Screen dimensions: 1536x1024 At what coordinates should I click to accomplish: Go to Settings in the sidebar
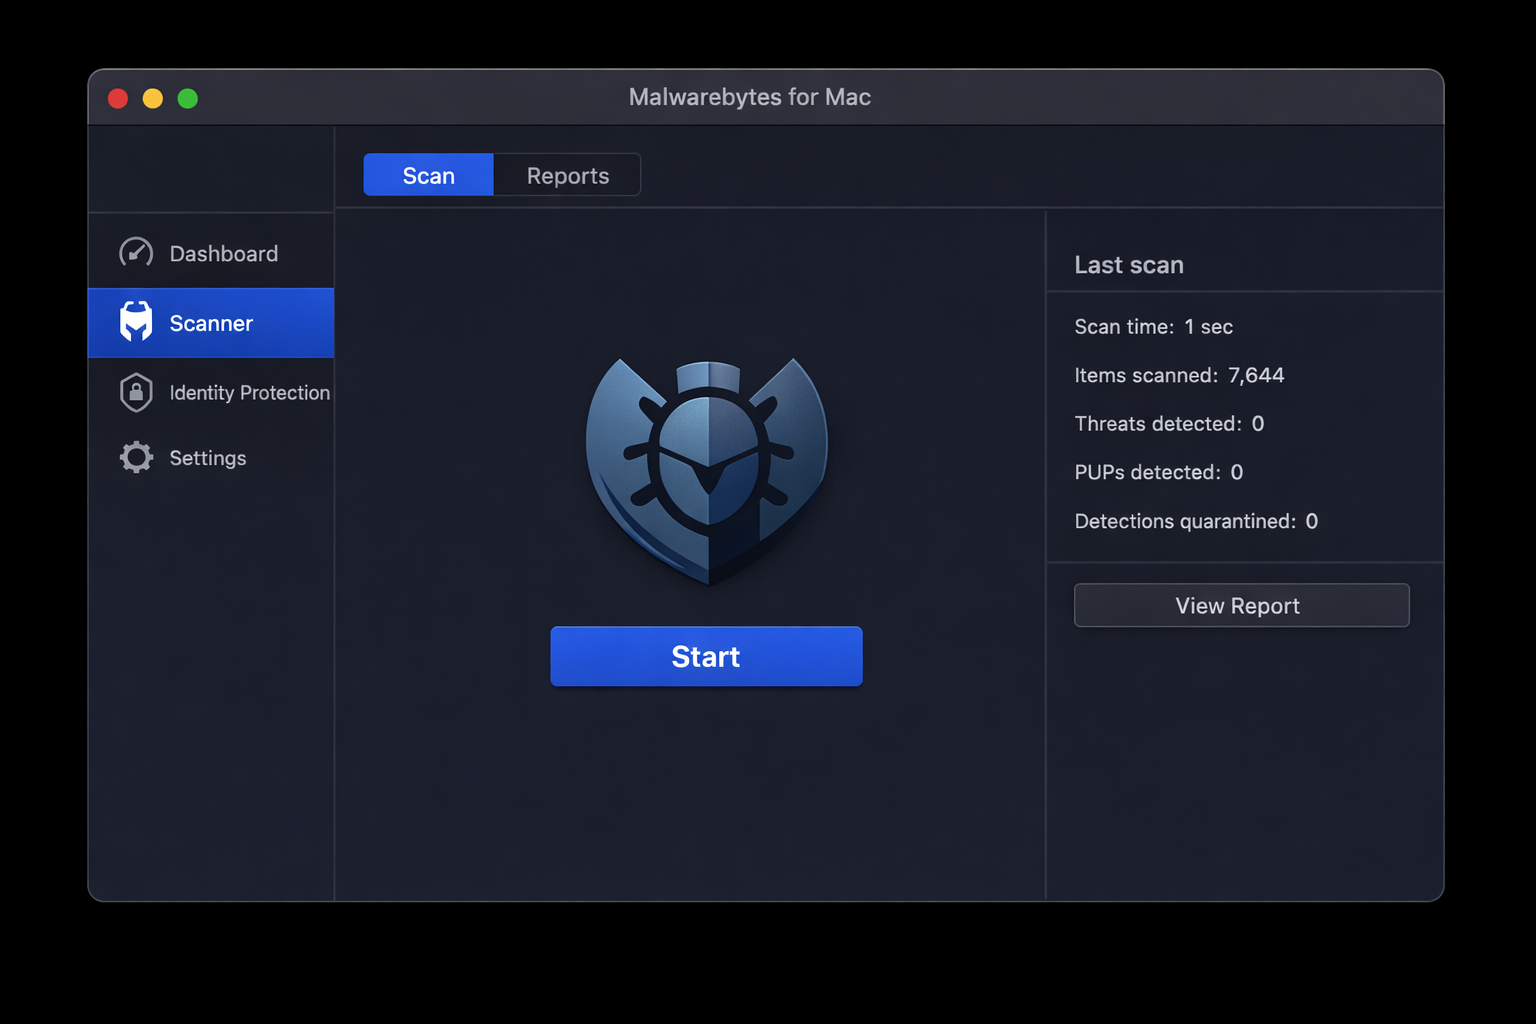[x=211, y=458]
